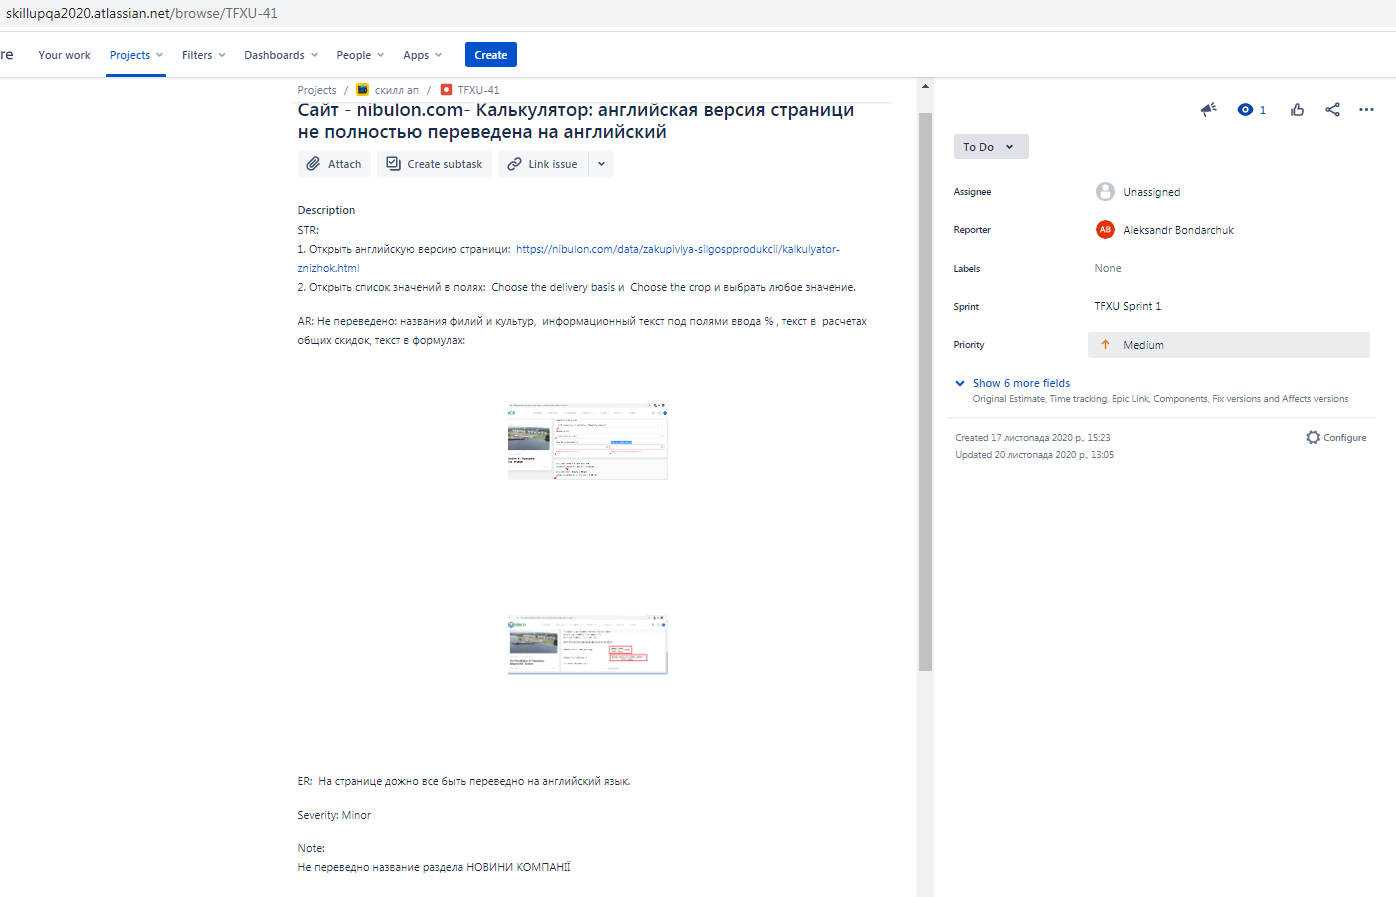This screenshot has width=1396, height=897.
Task: Click the скилл ап project breadcrumb
Action: (397, 90)
